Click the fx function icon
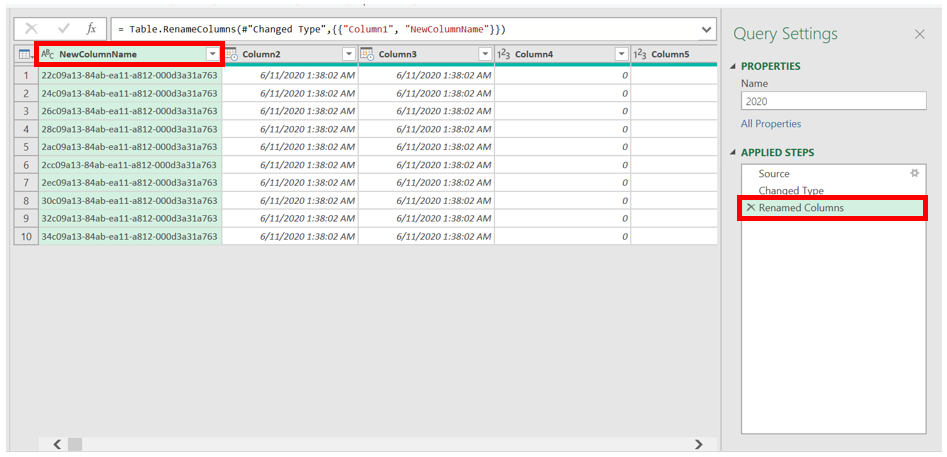 click(91, 28)
